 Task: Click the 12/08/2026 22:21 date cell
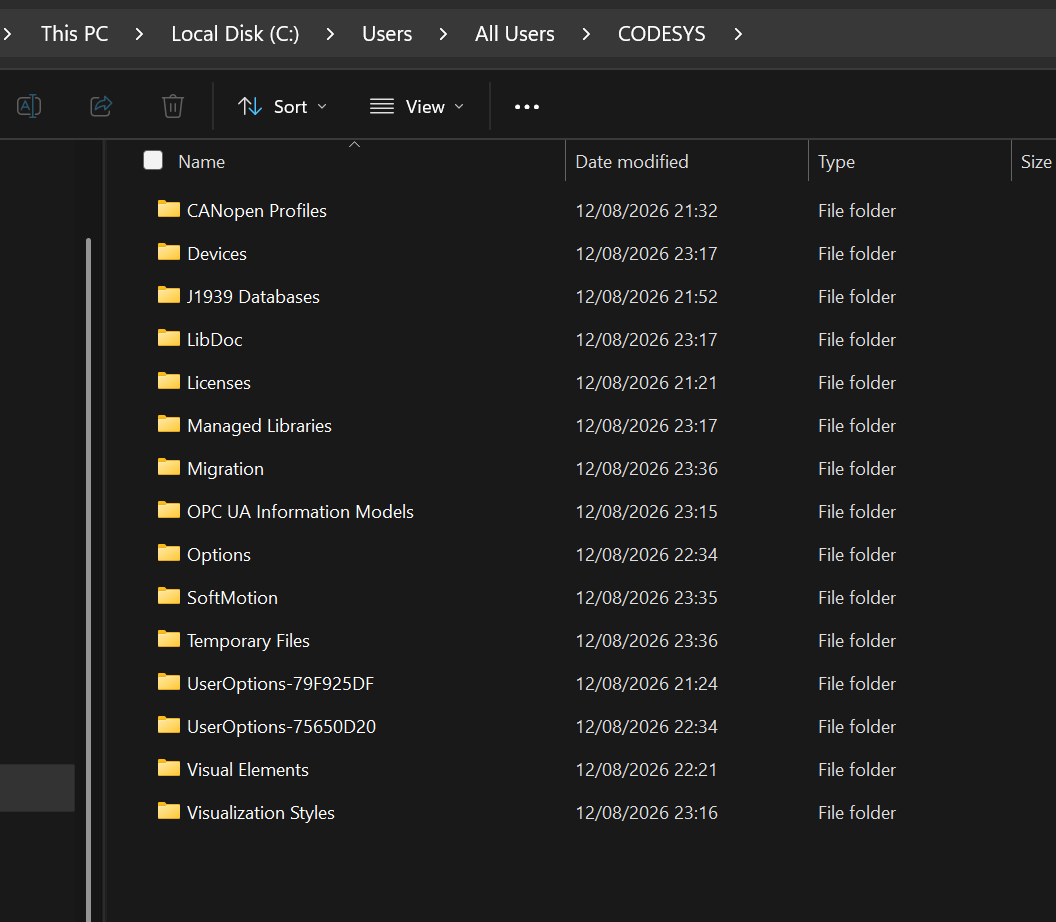647,770
